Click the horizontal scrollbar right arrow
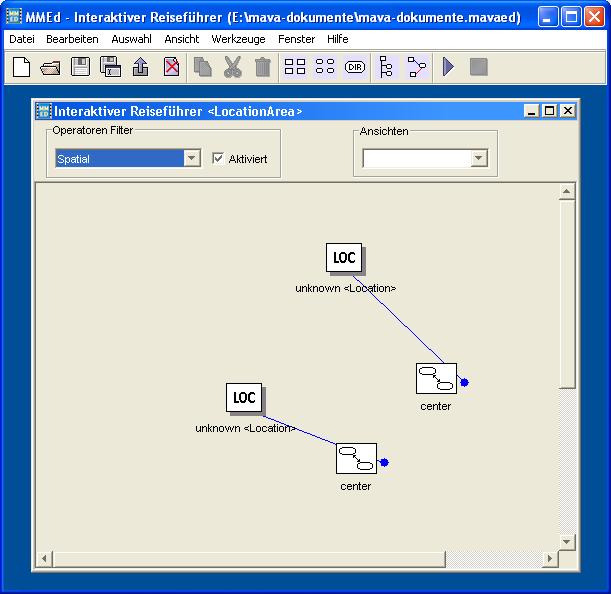This screenshot has height=594, width=611. click(x=550, y=559)
